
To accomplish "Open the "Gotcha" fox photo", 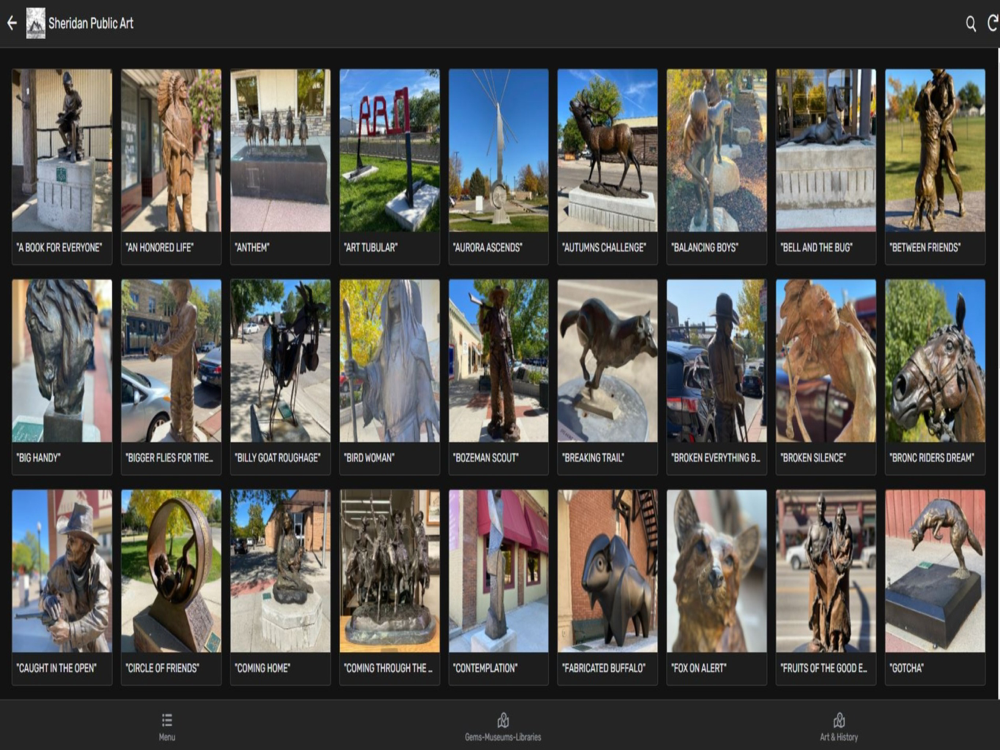I will [x=935, y=571].
